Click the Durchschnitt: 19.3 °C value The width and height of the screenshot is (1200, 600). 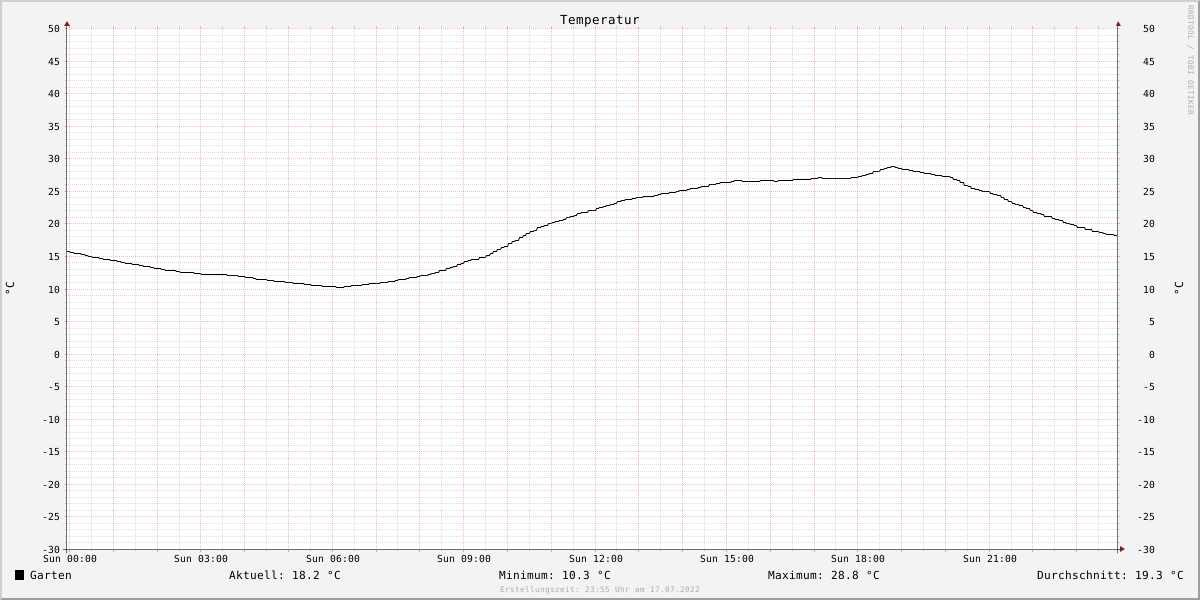(x=1110, y=575)
